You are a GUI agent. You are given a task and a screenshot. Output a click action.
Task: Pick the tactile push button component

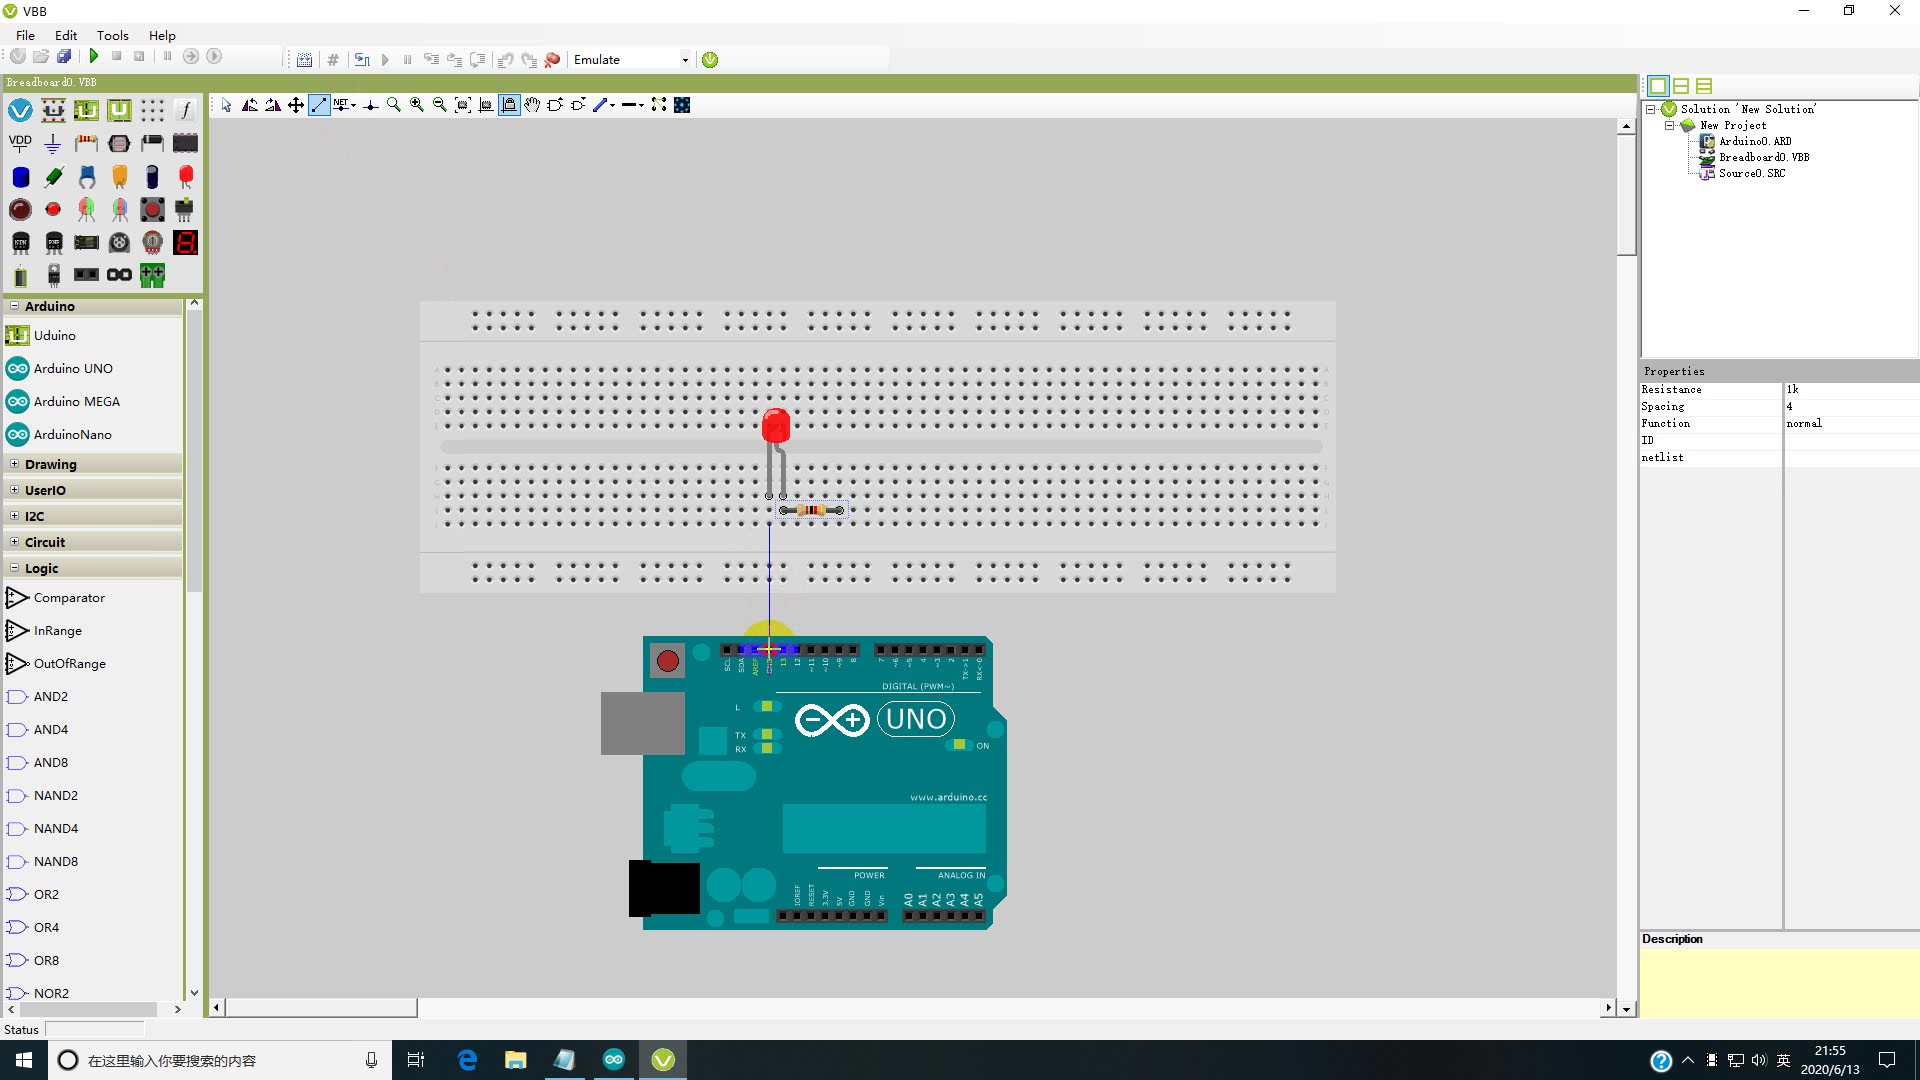click(152, 209)
